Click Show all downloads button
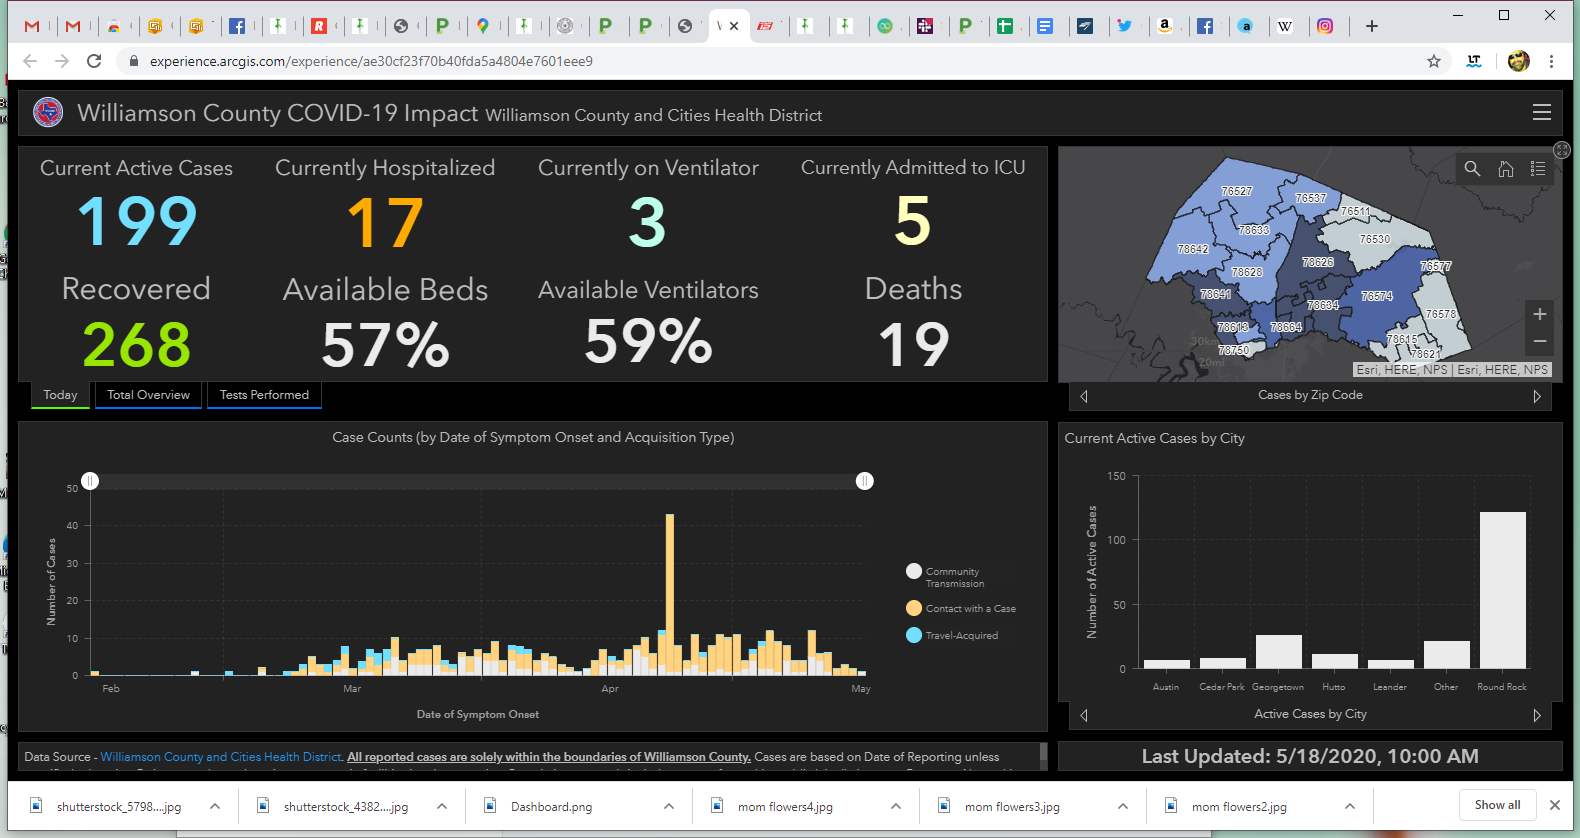 (1496, 805)
